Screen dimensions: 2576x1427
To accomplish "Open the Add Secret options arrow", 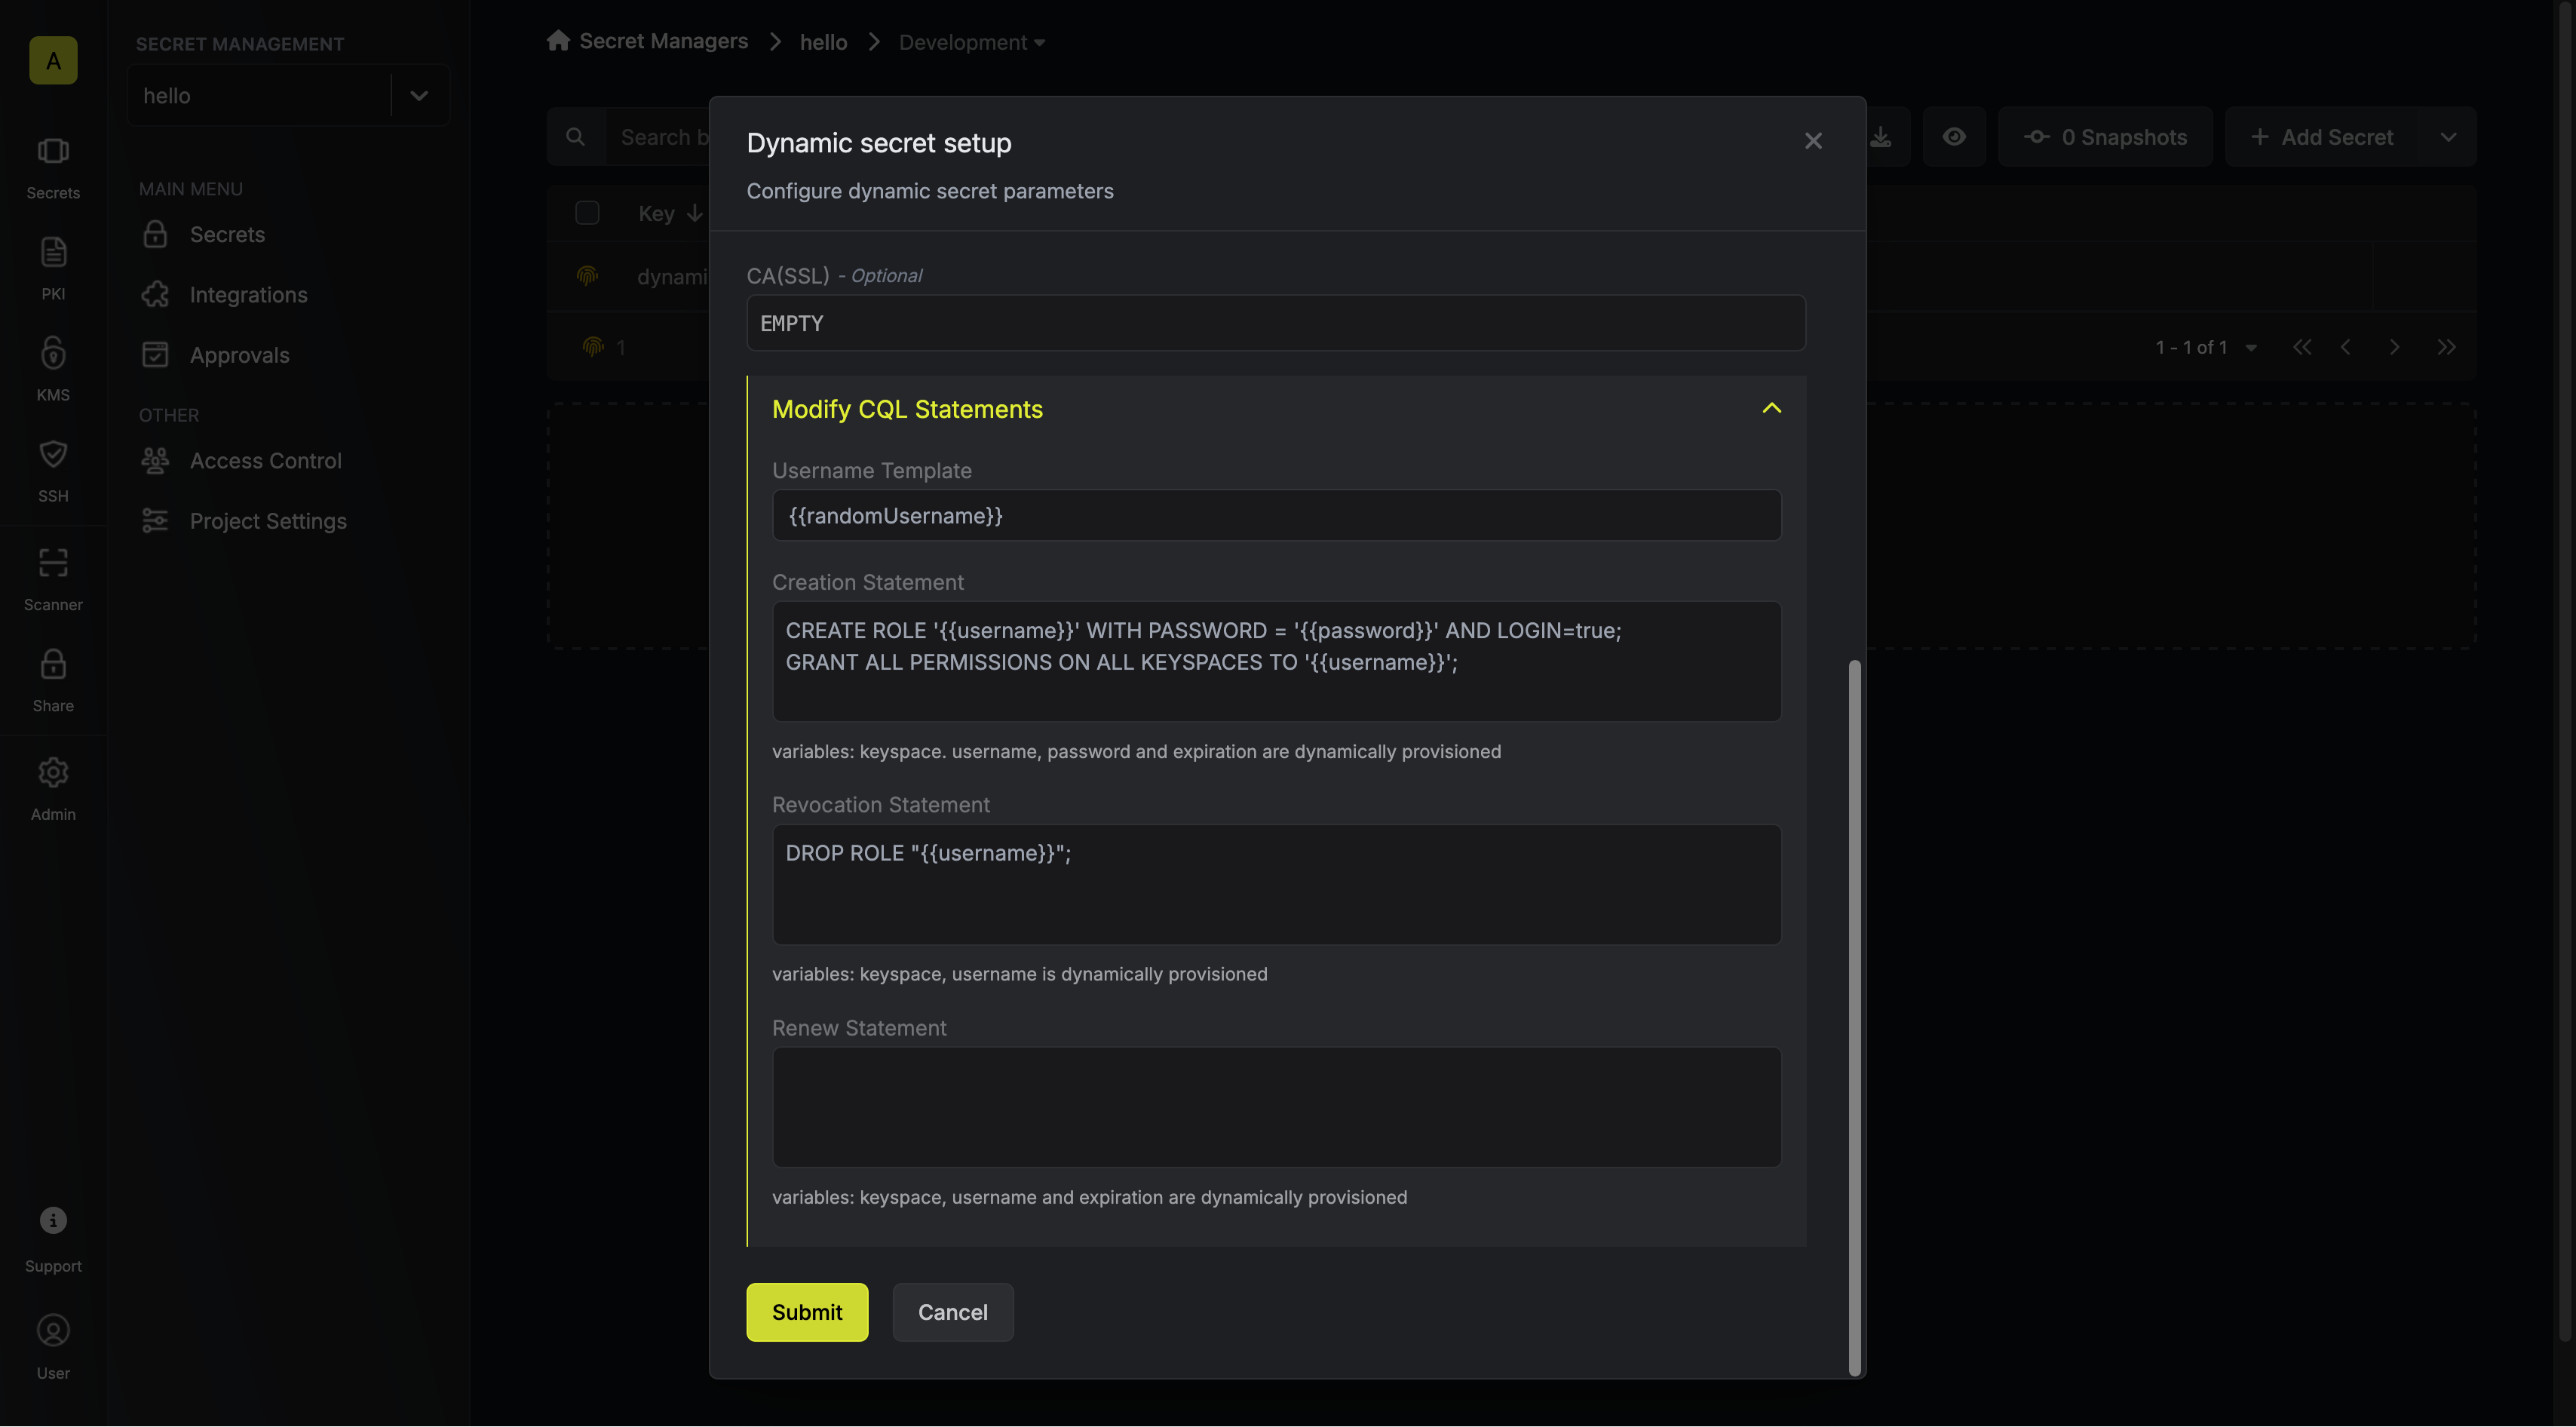I will (2448, 137).
